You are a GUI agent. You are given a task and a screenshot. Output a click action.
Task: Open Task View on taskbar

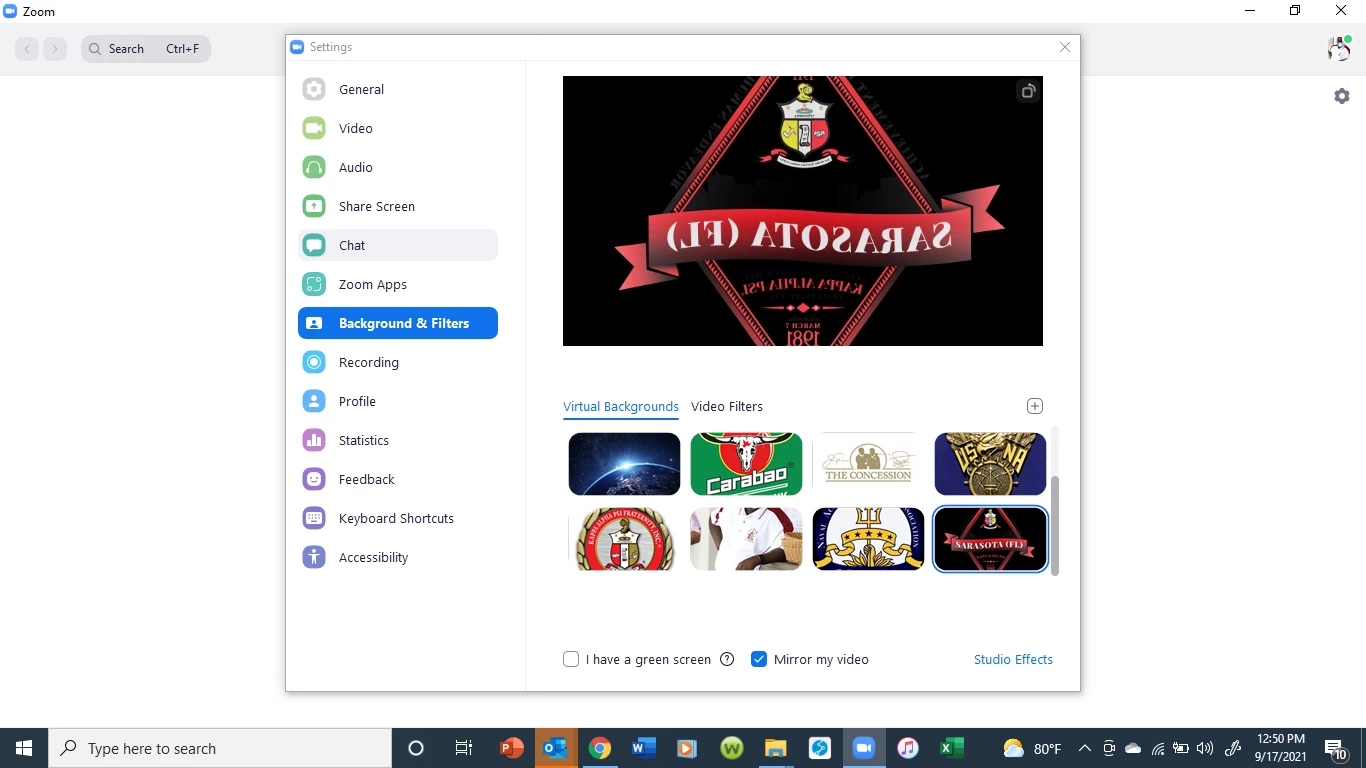[x=464, y=748]
